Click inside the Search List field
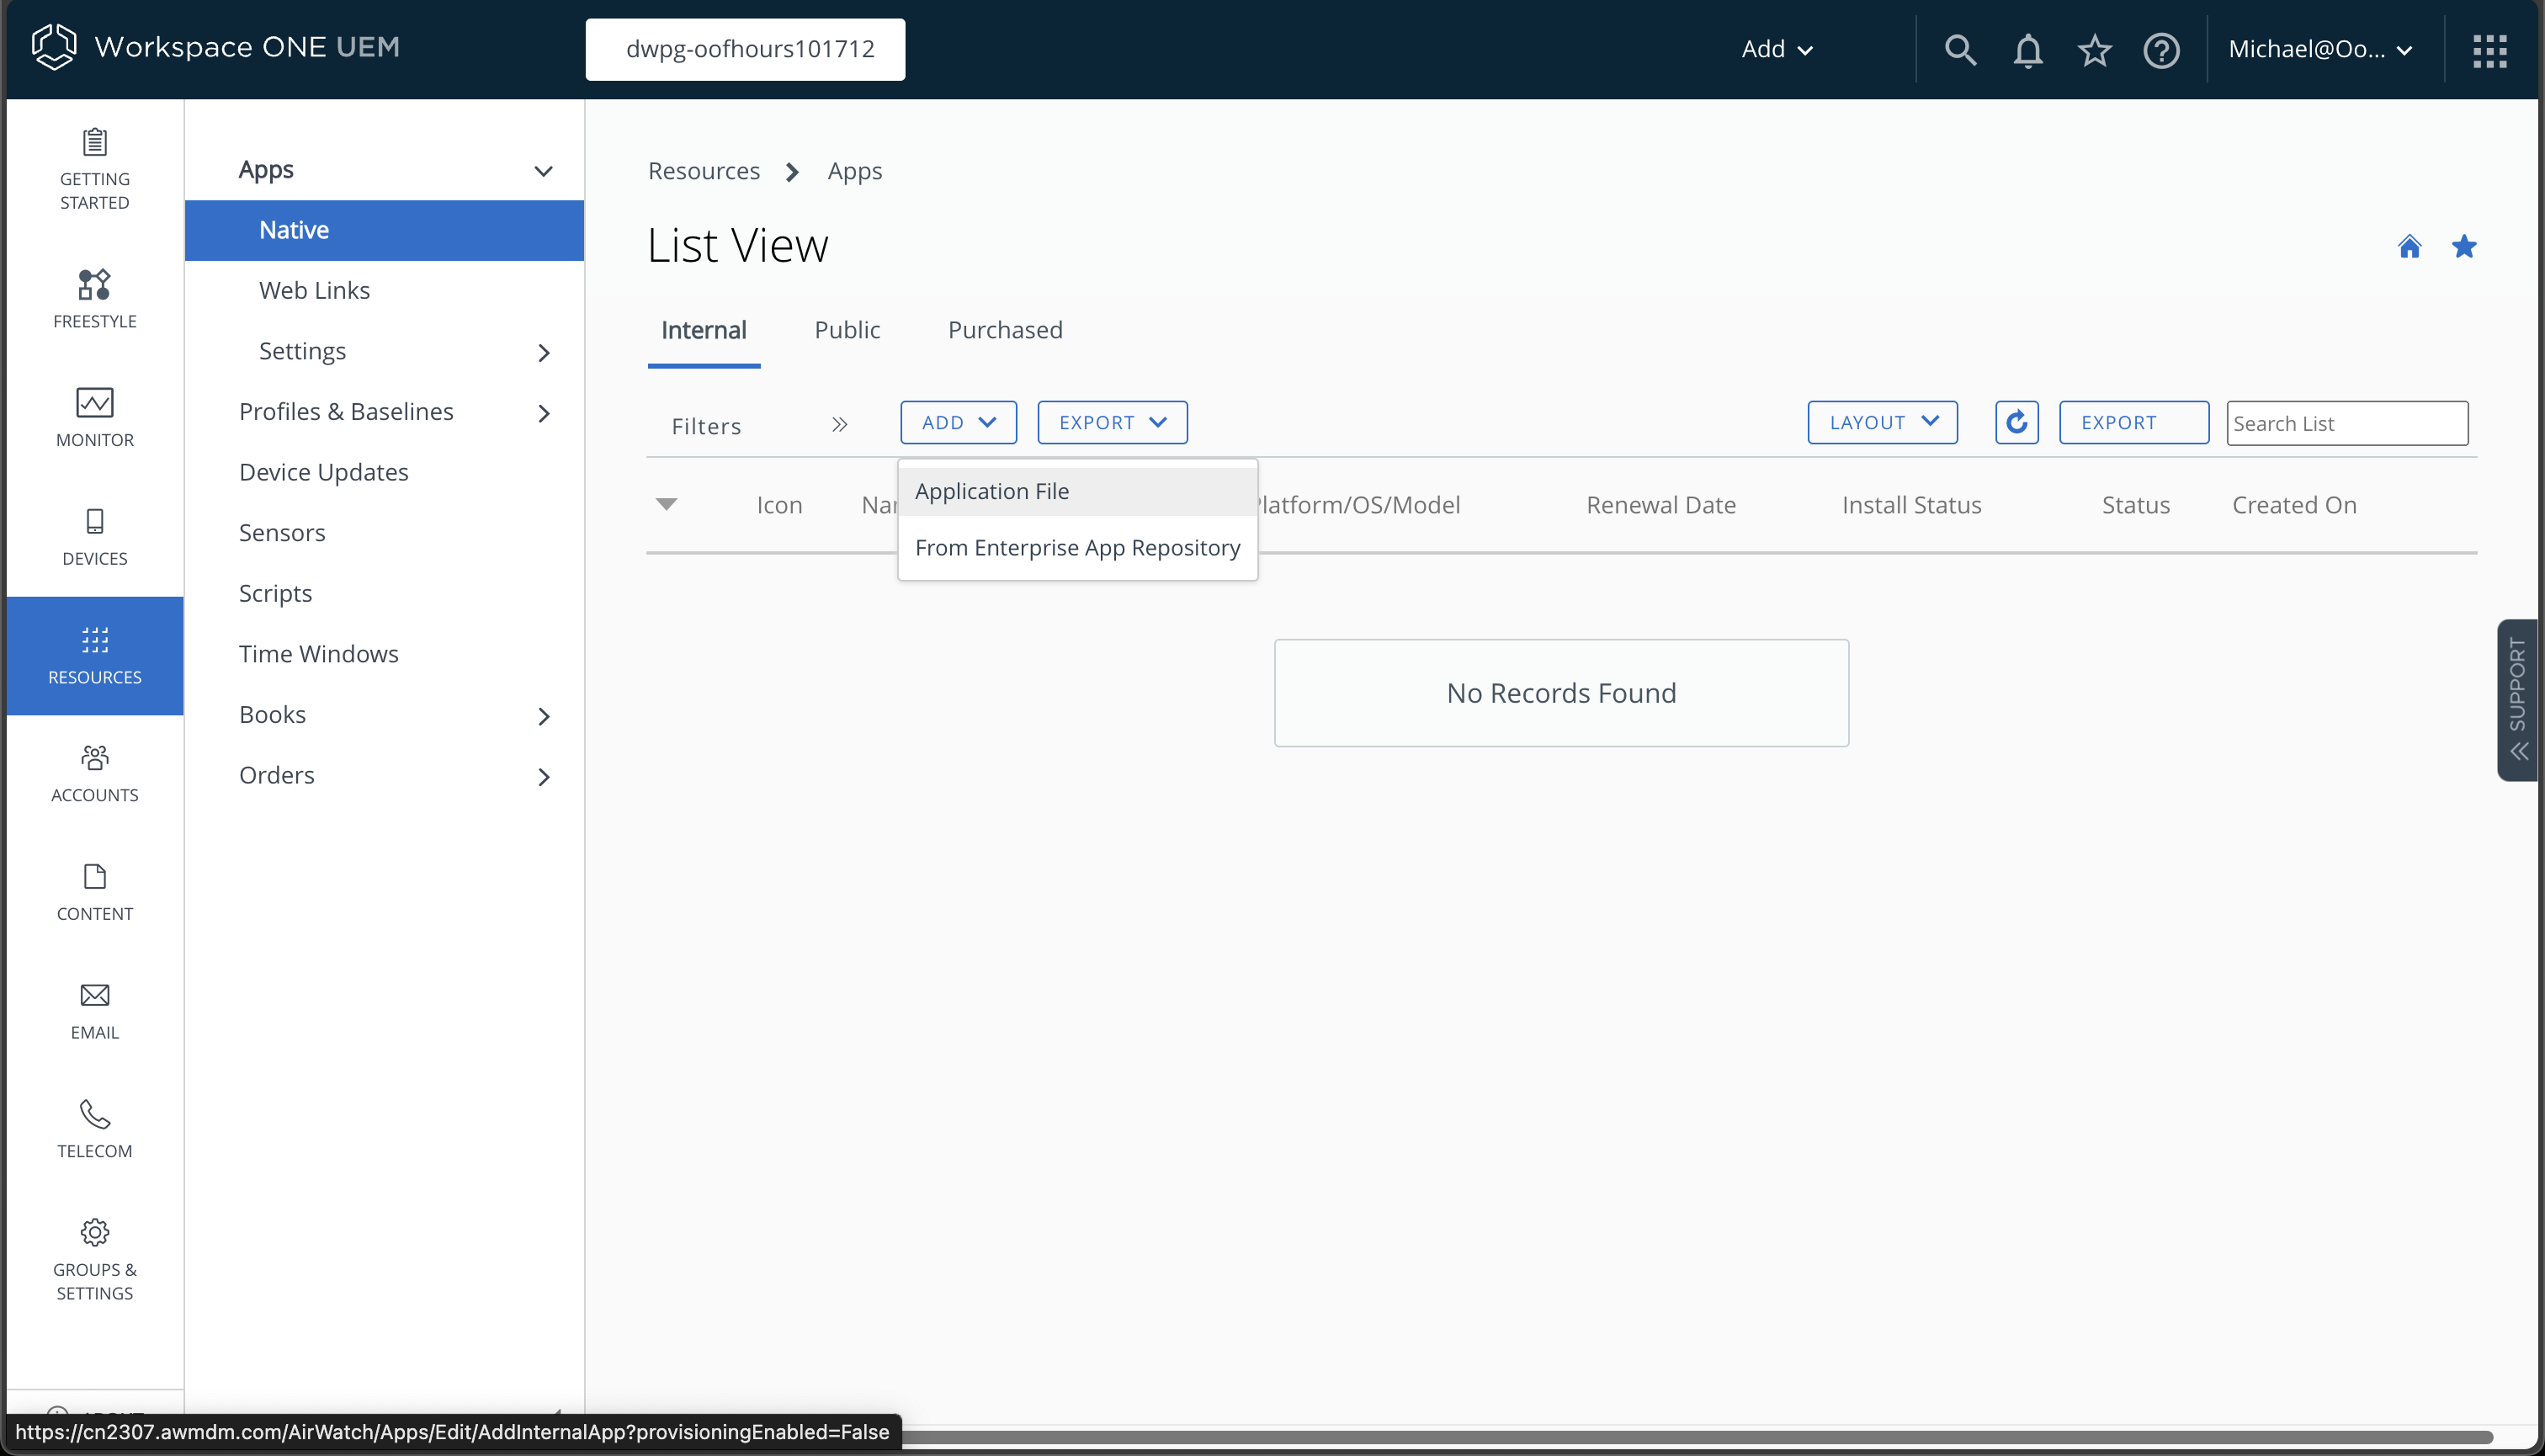This screenshot has height=1456, width=2545. [x=2346, y=422]
